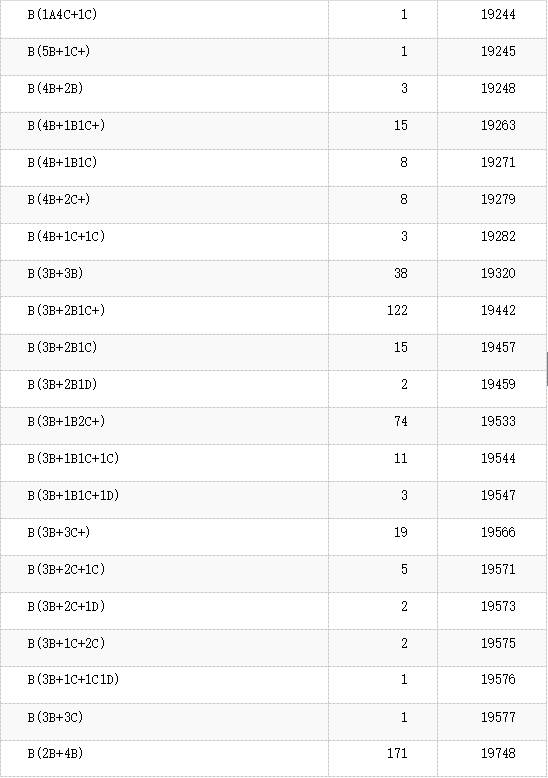The width and height of the screenshot is (548, 778).
Task: Click the count 122 cell
Action: [x=397, y=311]
